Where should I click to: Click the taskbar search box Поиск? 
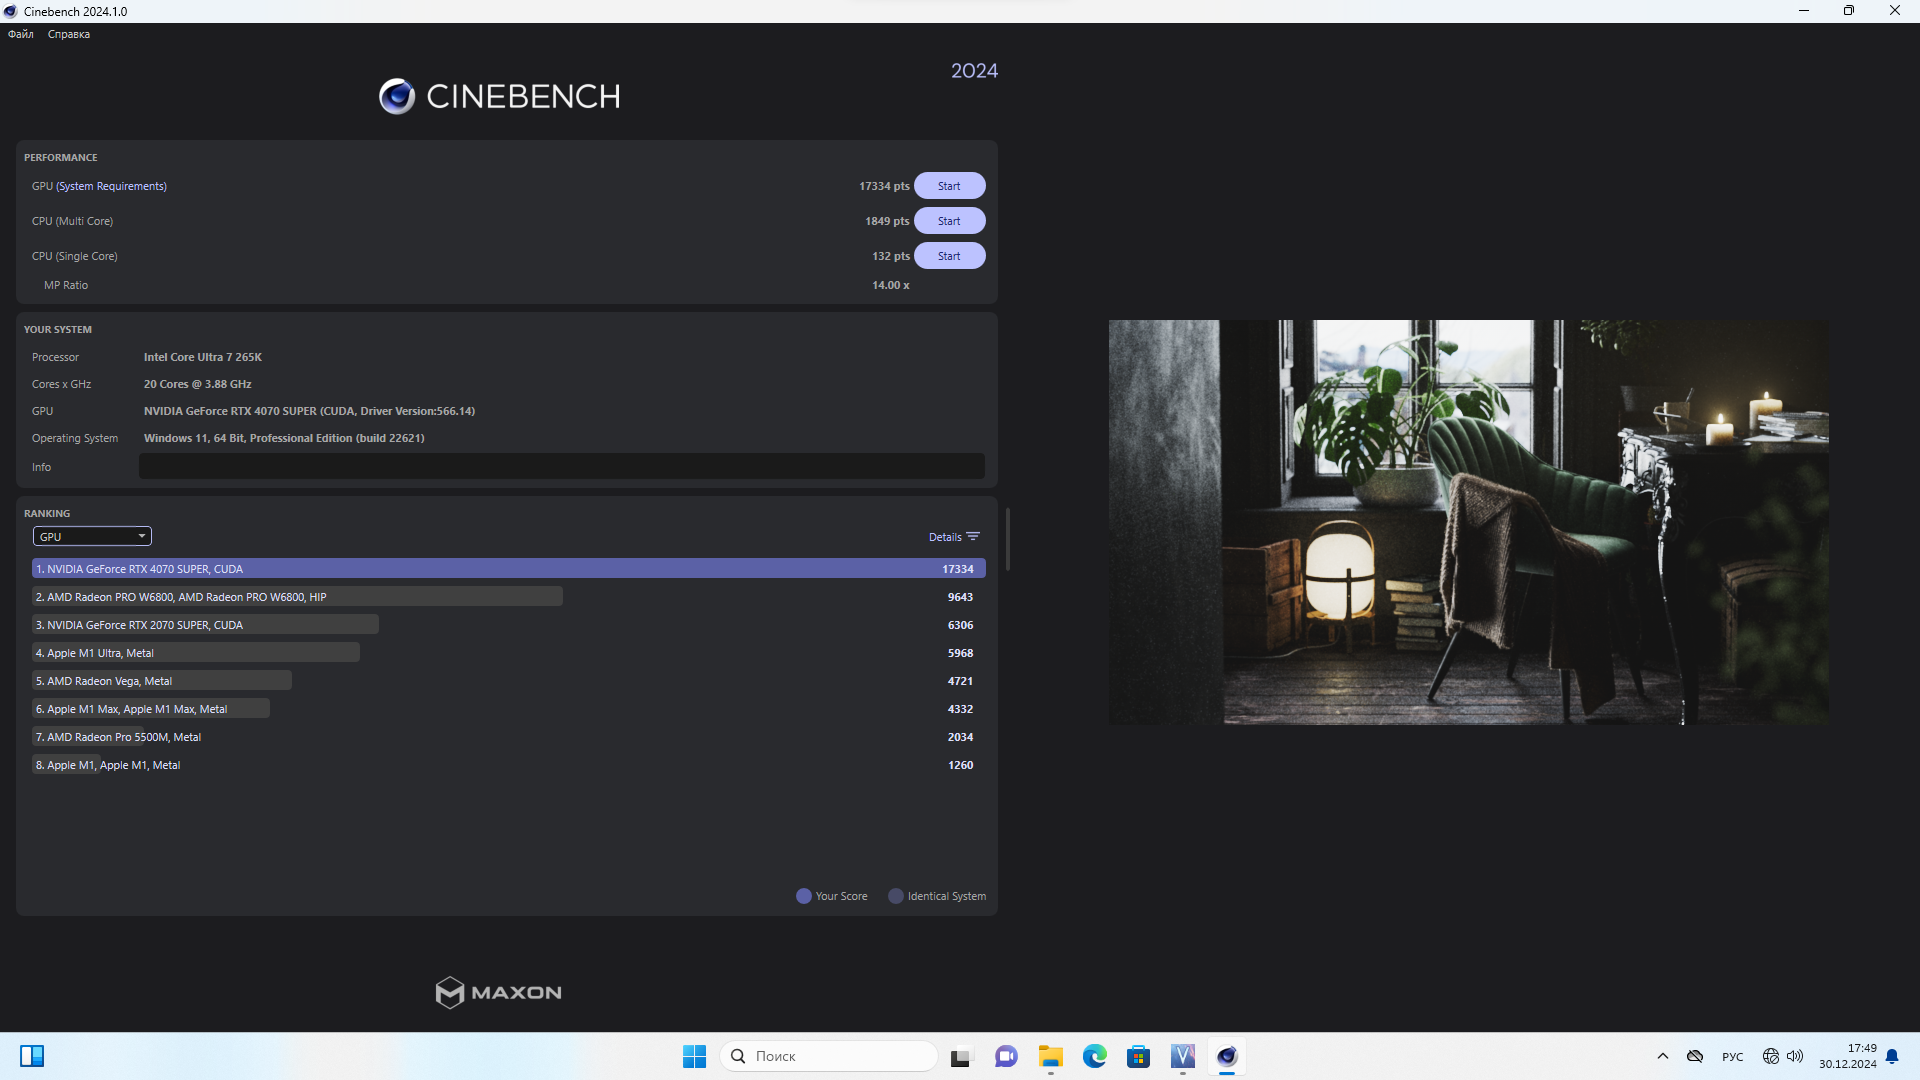tap(829, 1056)
